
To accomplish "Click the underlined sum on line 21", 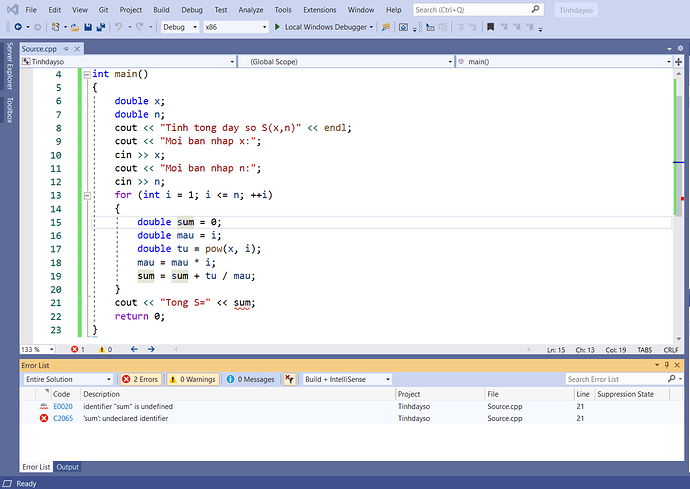I will pos(242,303).
